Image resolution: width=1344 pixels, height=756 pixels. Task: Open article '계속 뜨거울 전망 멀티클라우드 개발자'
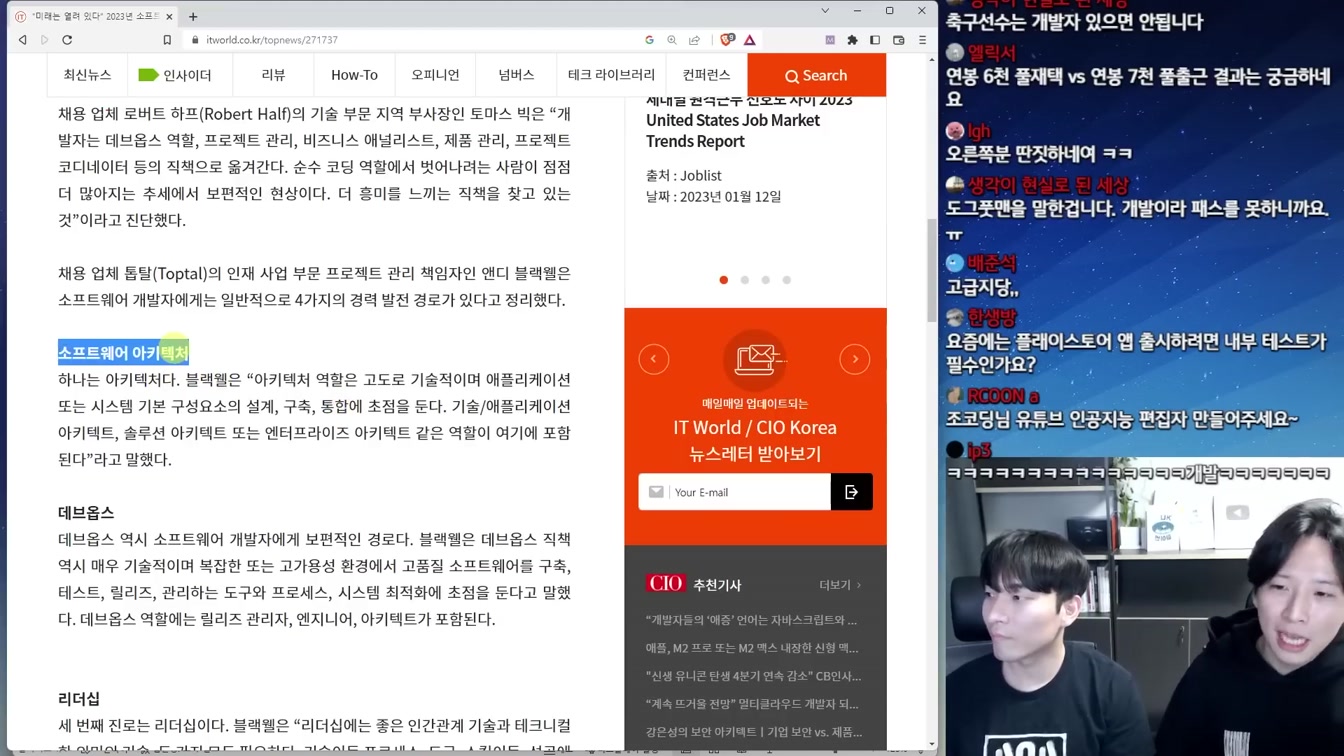pyautogui.click(x=752, y=704)
